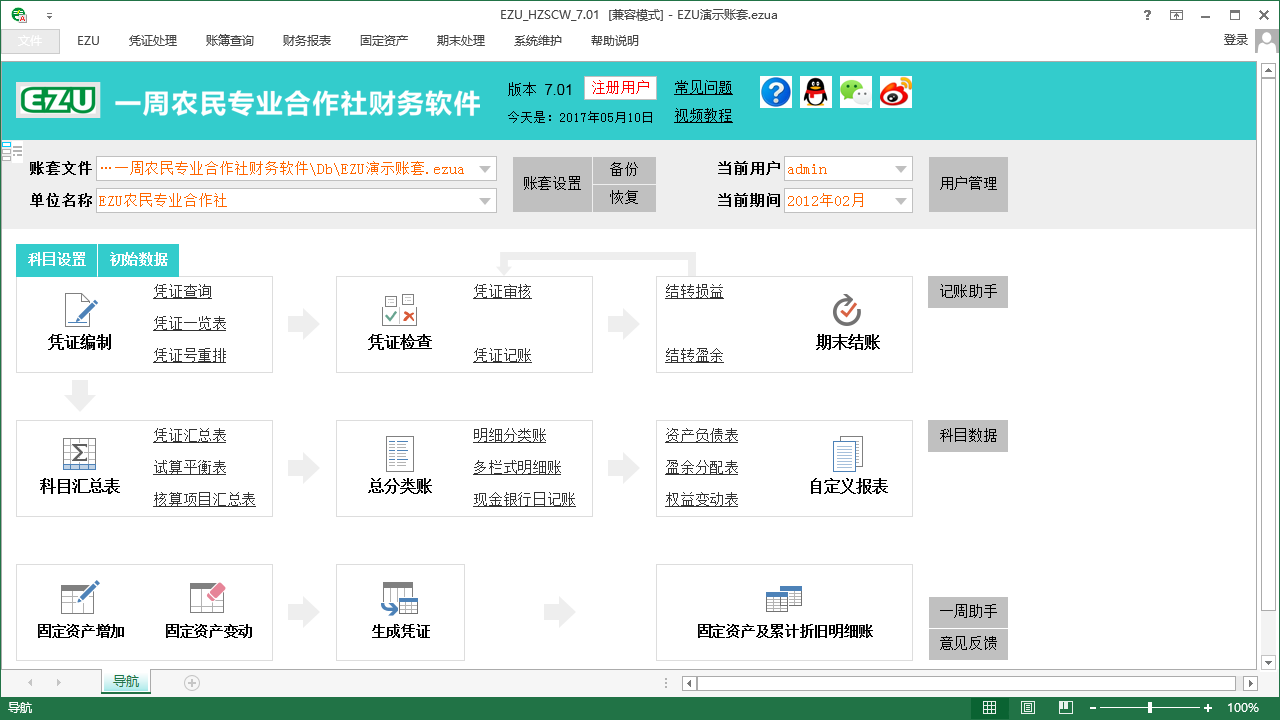Open 固定资产及累计折旧明细账 icon

[x=784, y=598]
